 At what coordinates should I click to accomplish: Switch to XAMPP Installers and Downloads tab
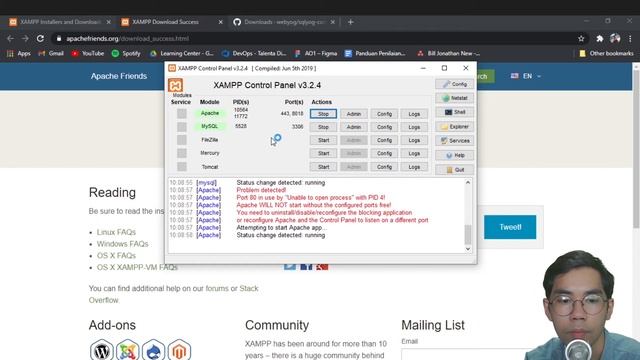[x=60, y=22]
